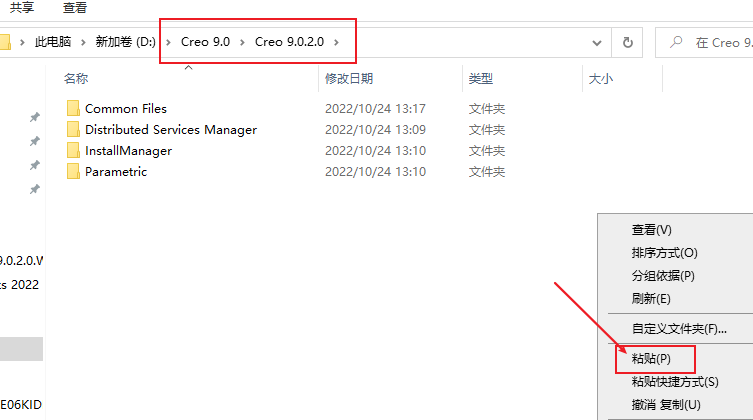This screenshot has width=753, height=420.
Task: Expand chevron after Creo 9.0 breadcrumb
Action: [x=243, y=42]
